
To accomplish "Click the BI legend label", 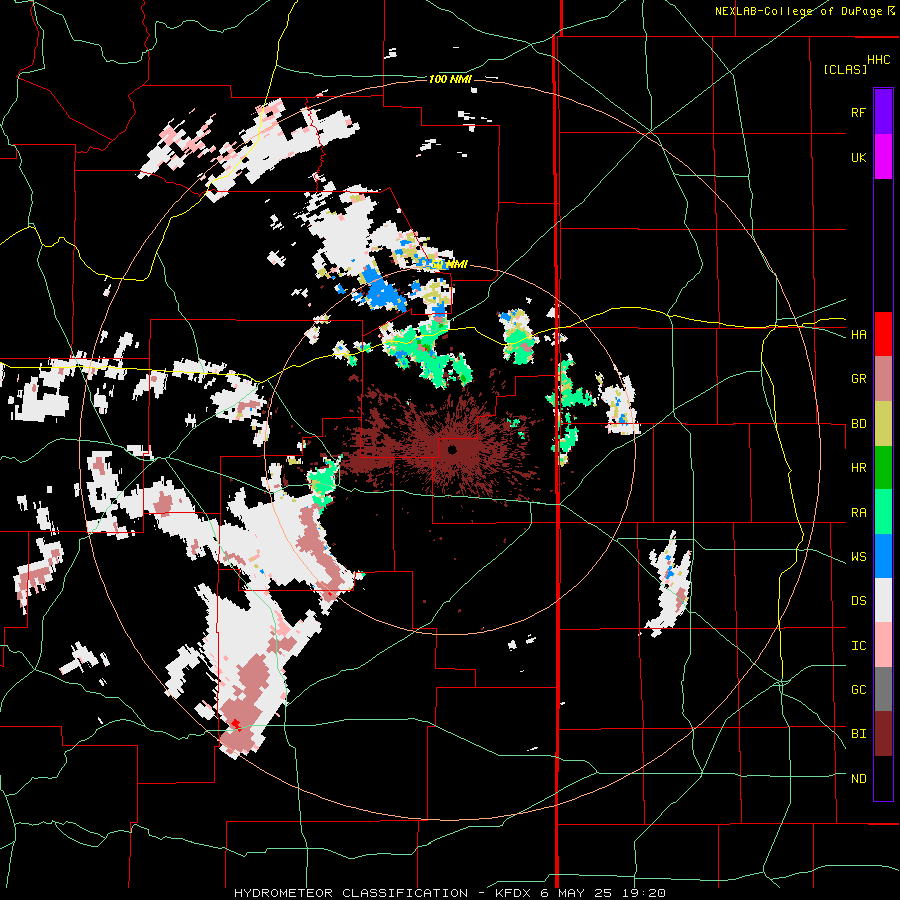I will pos(858,734).
